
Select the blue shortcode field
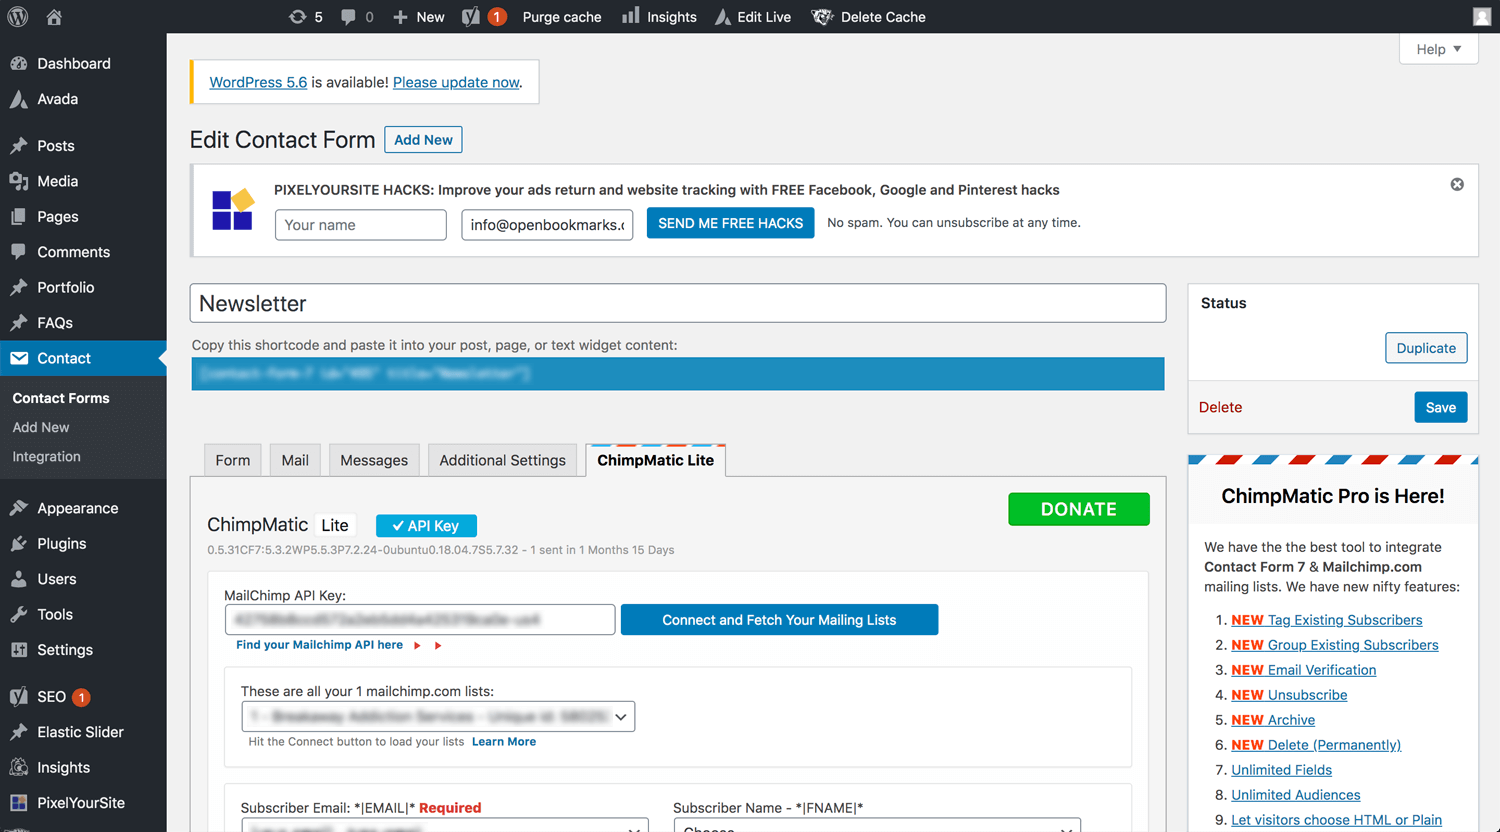[678, 374]
